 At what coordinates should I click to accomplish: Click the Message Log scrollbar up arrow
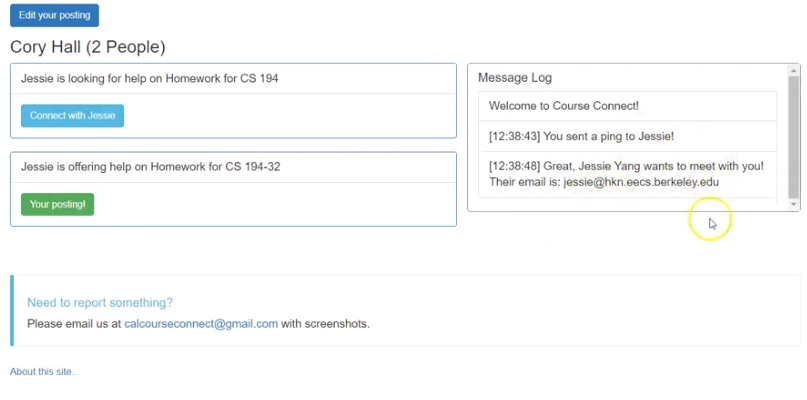tap(794, 71)
